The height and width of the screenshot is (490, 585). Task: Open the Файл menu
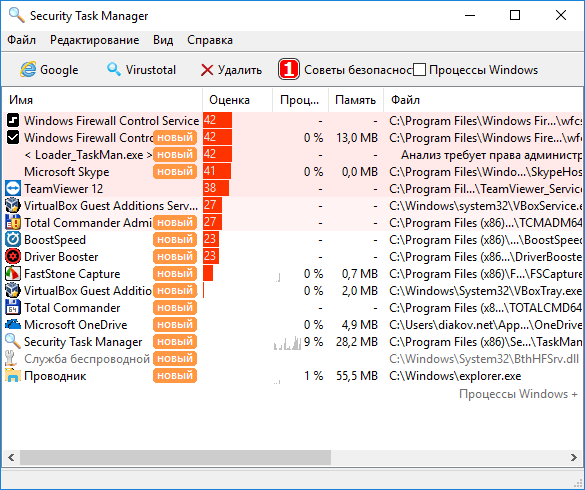pos(22,40)
